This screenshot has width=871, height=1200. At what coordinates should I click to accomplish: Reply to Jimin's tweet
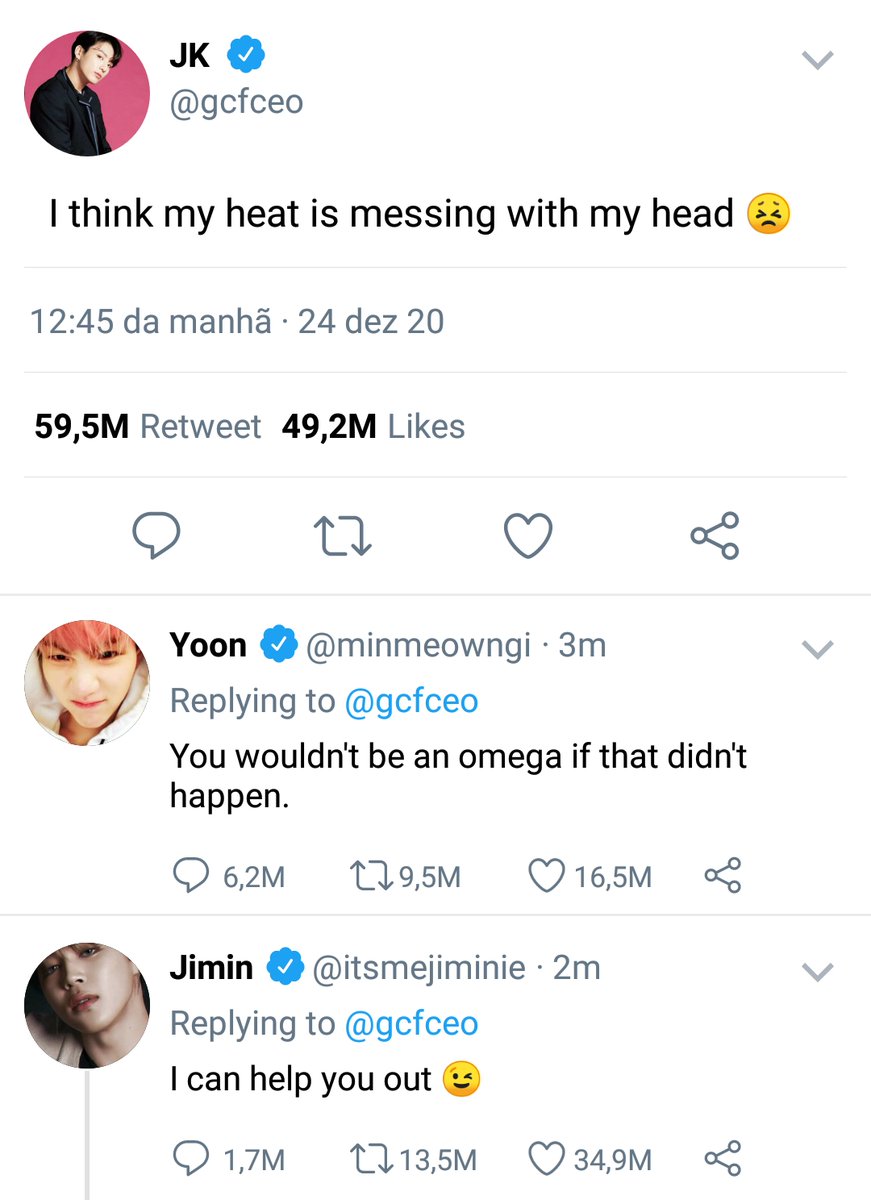tap(190, 1159)
